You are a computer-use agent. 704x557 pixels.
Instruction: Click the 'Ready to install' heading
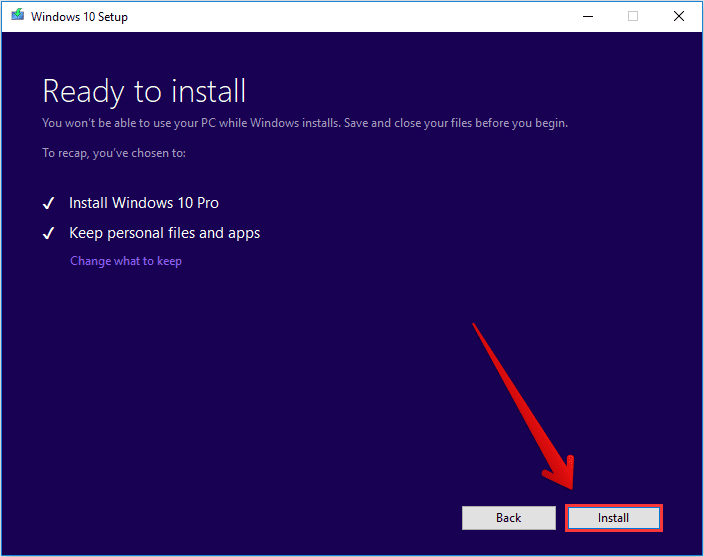144,91
